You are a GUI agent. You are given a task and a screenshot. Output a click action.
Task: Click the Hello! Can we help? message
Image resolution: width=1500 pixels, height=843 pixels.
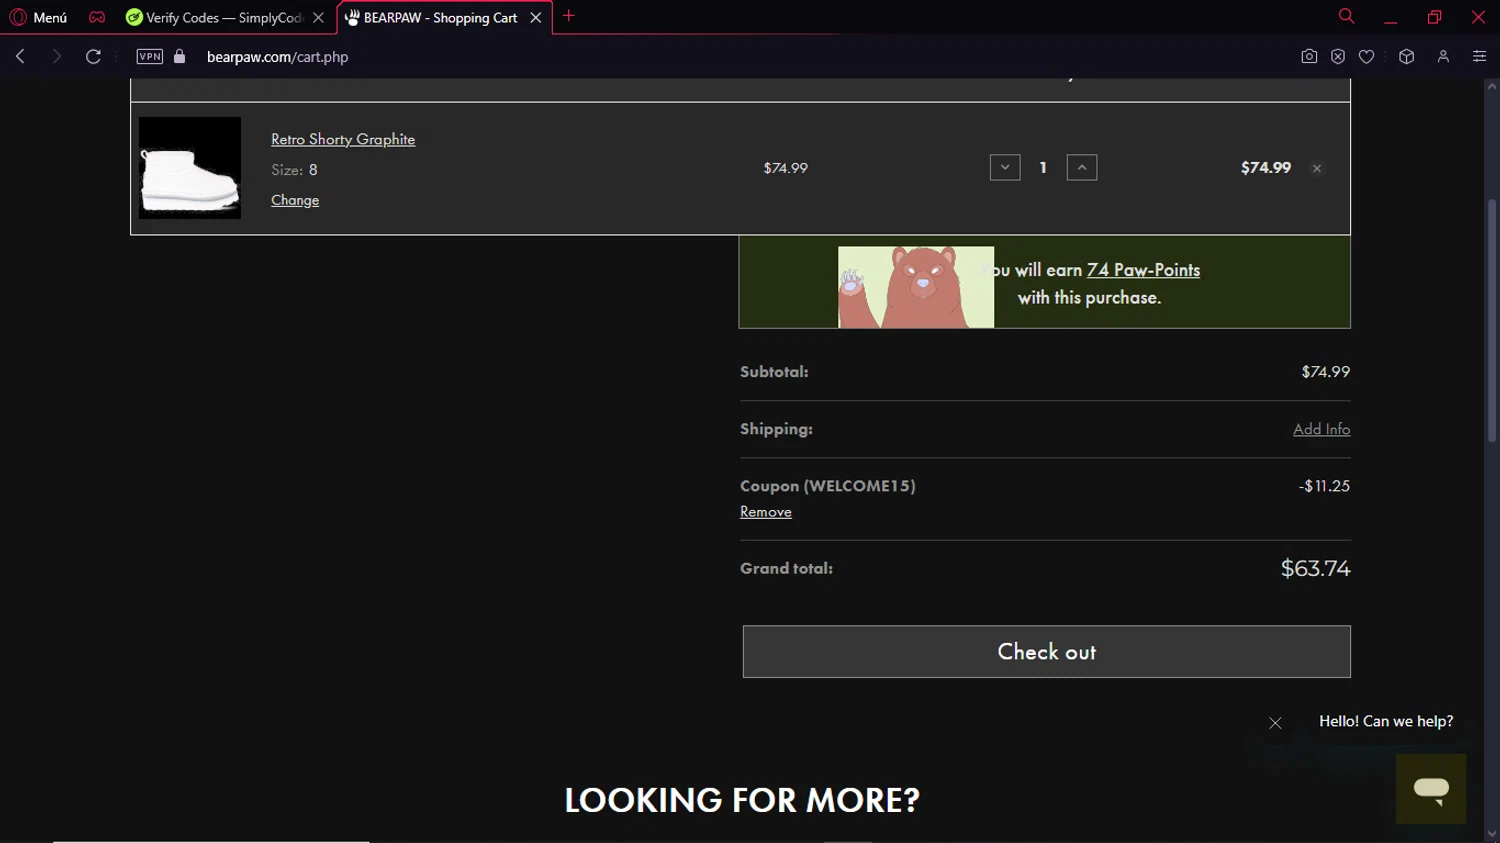coord(1386,721)
